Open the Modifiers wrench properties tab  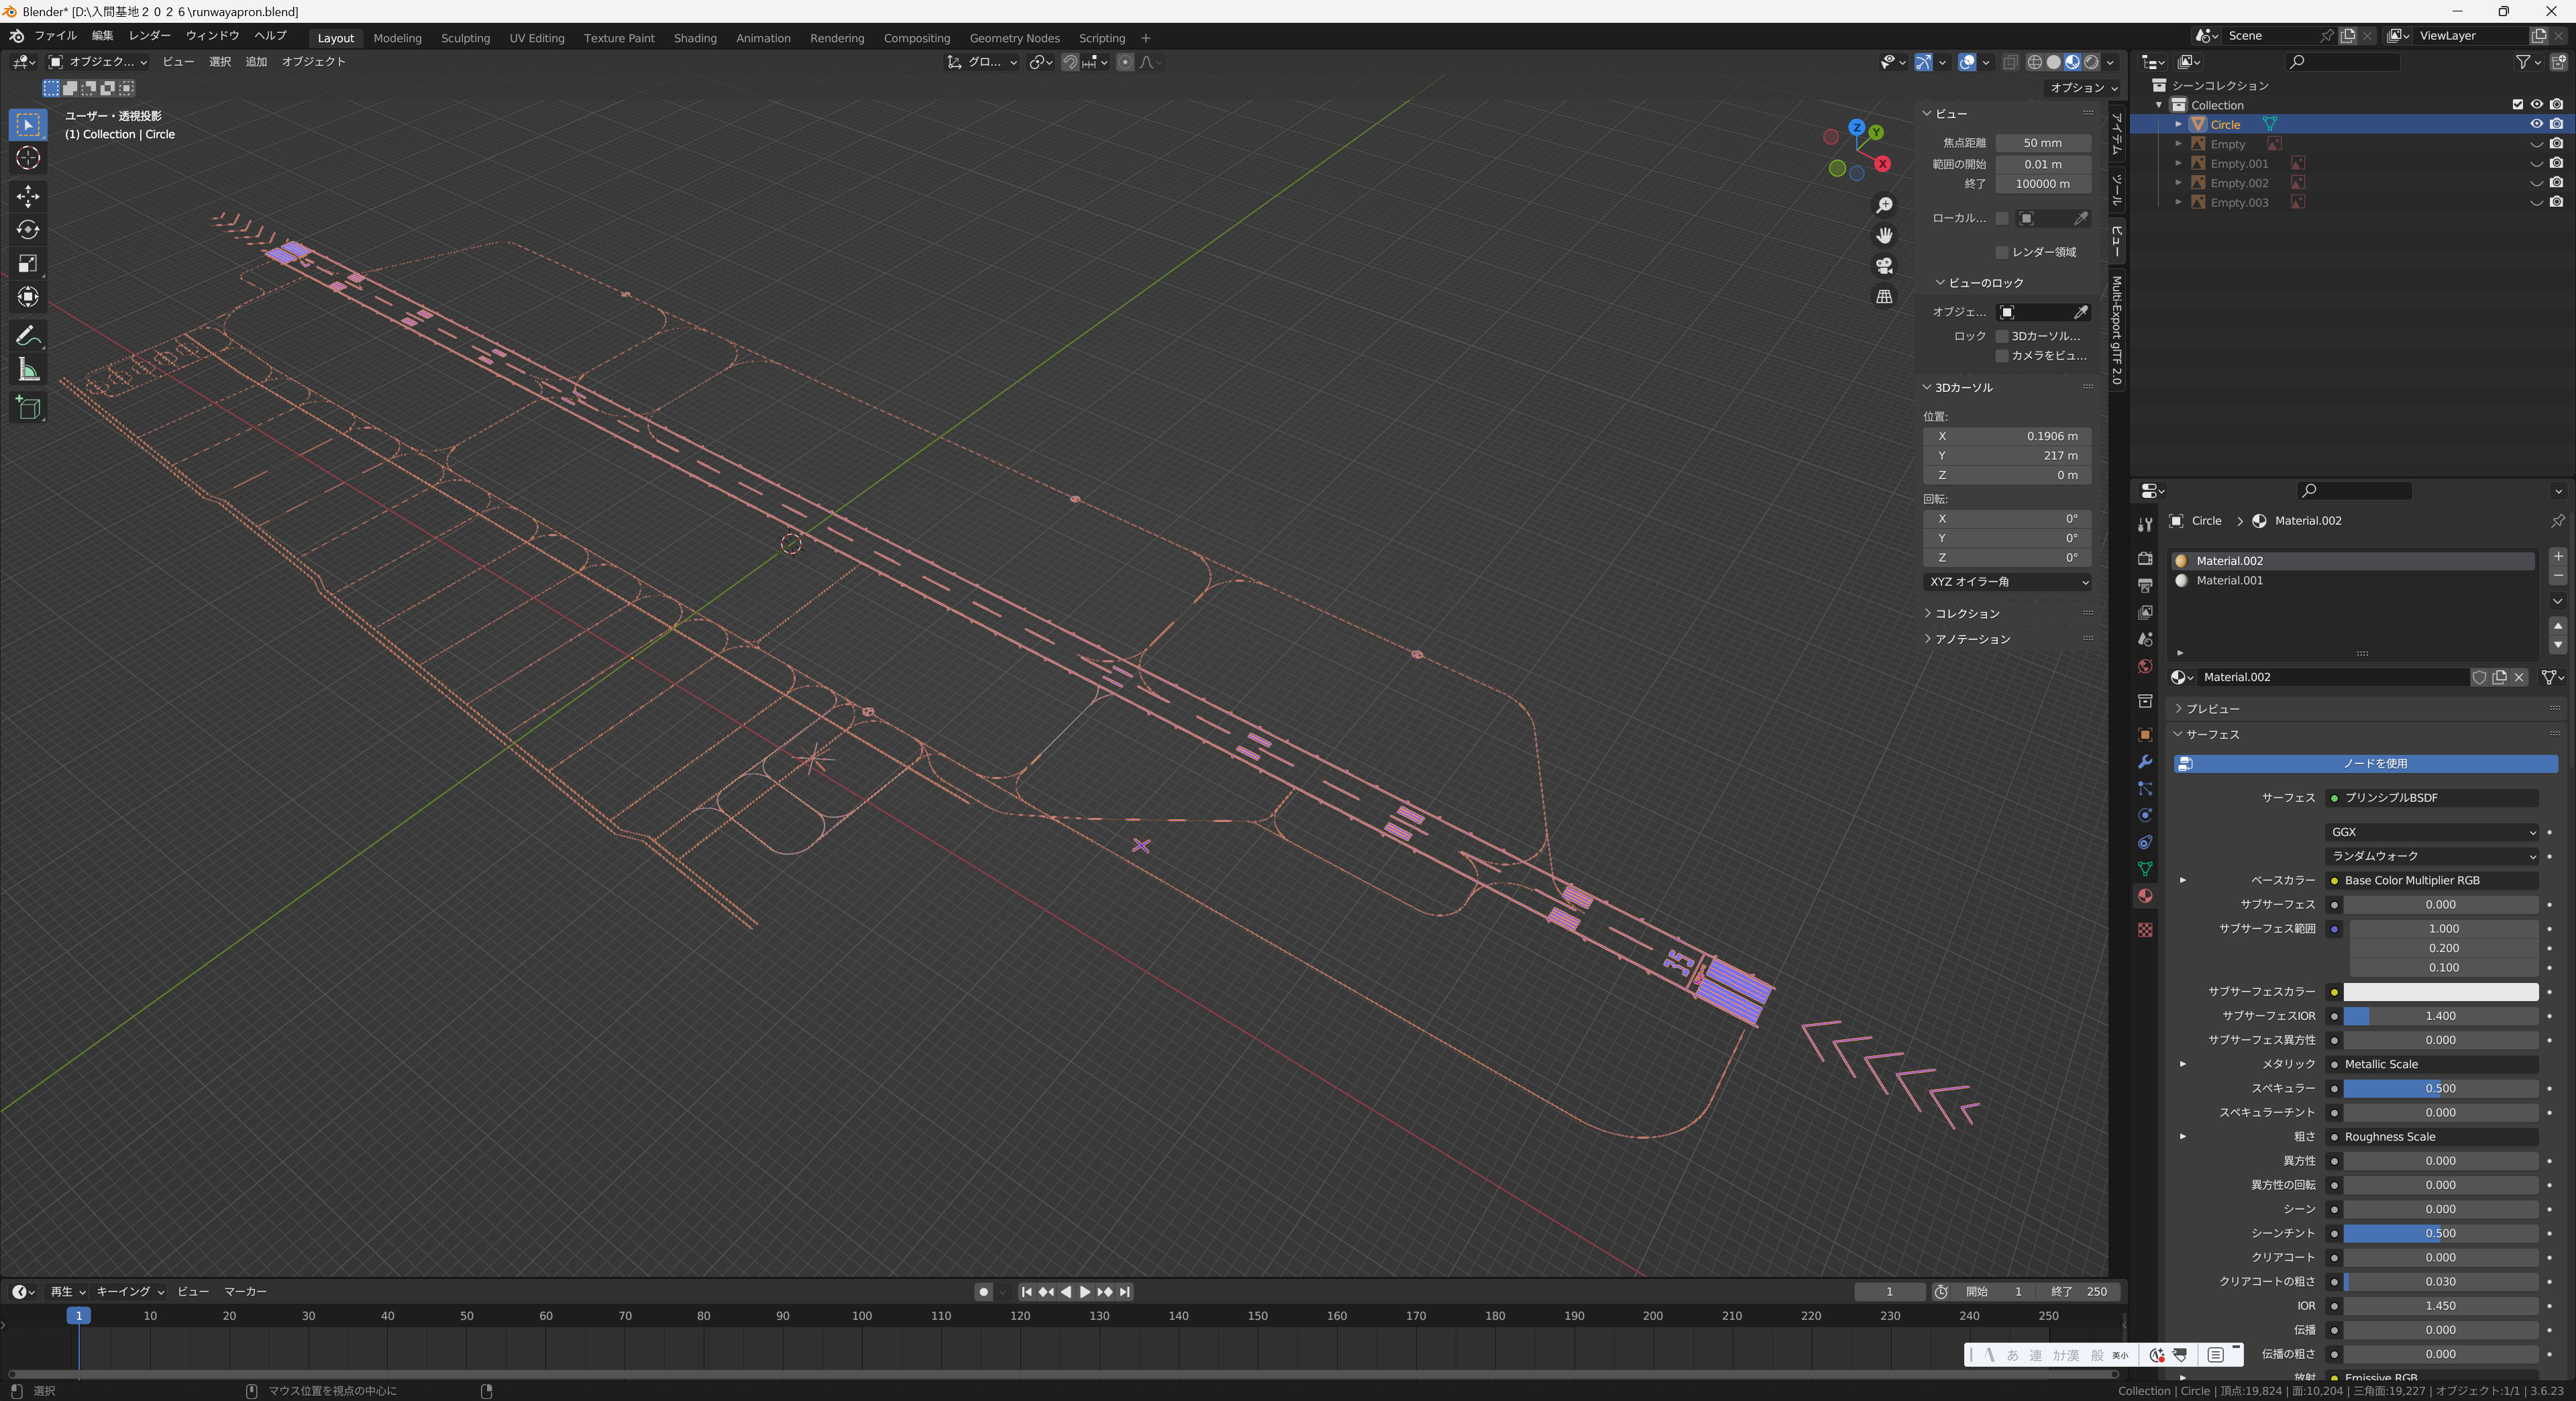tap(2145, 762)
